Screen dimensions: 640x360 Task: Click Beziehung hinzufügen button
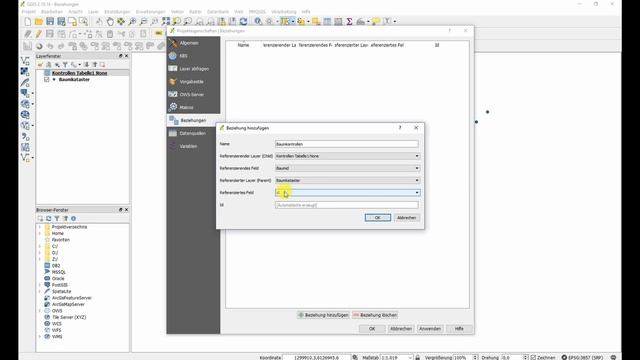(x=323, y=315)
